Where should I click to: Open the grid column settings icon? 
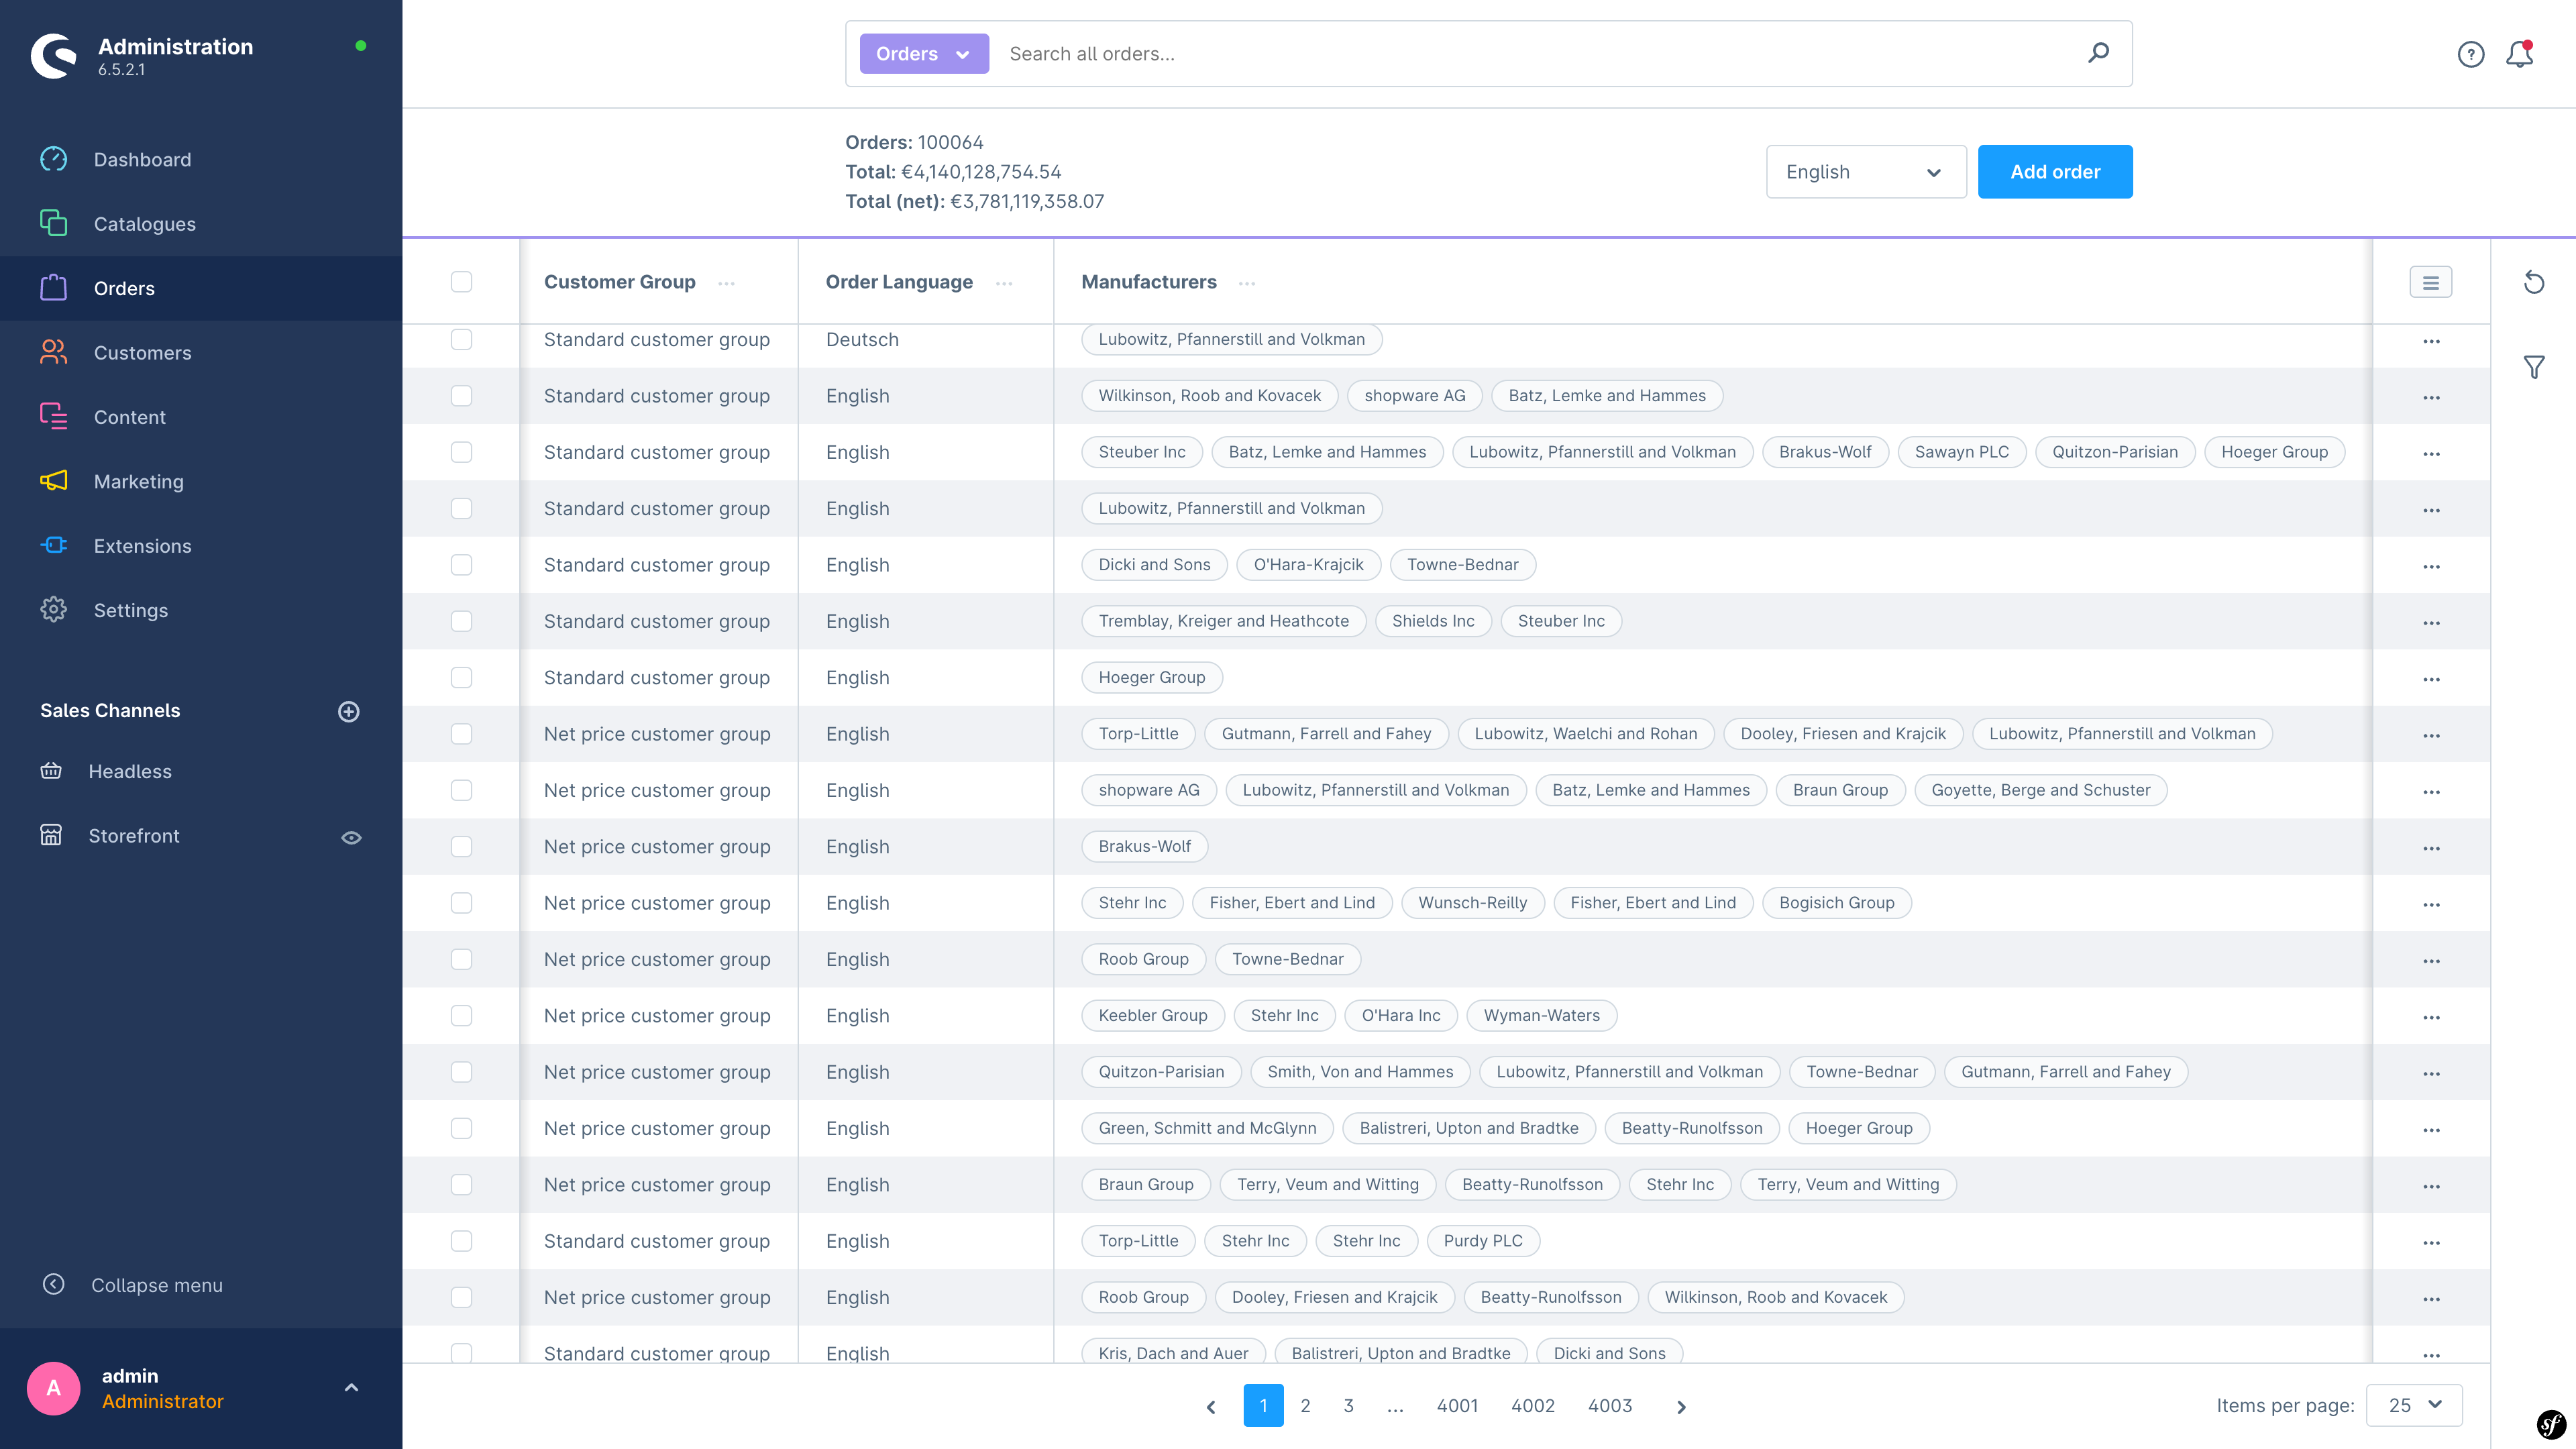click(x=2430, y=282)
